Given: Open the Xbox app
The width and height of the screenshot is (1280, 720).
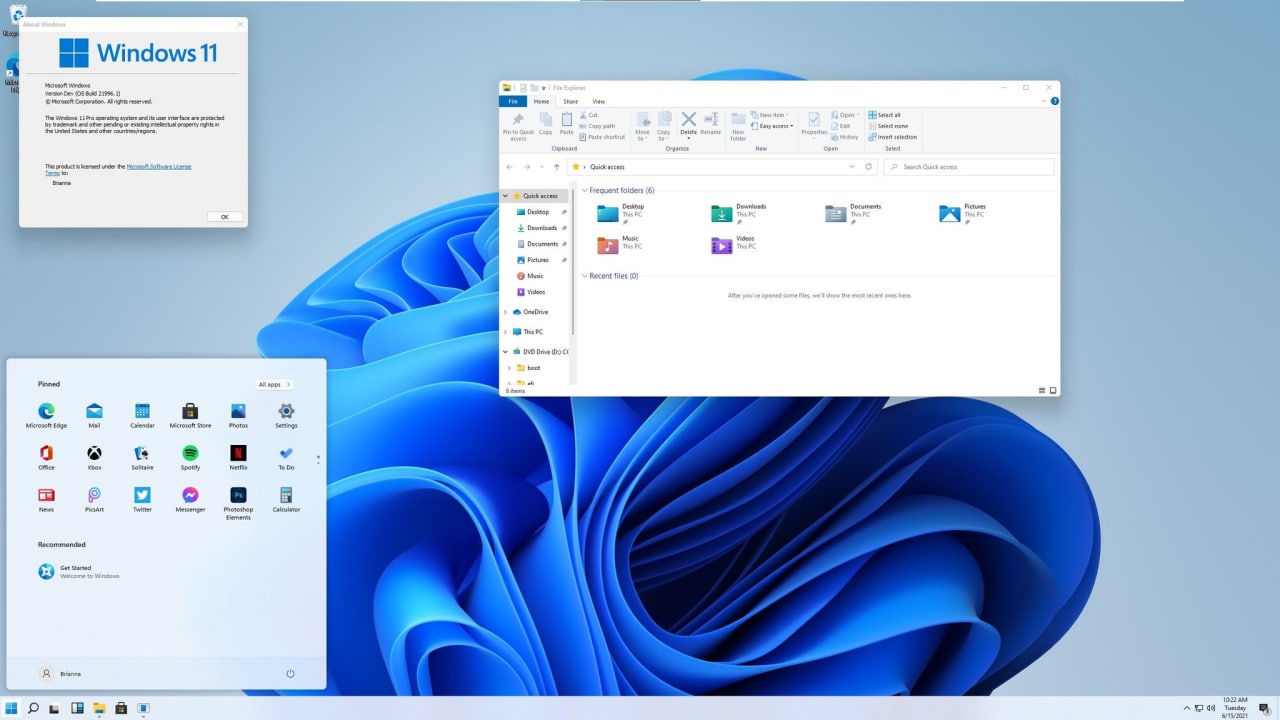Looking at the screenshot, I should [x=94, y=458].
